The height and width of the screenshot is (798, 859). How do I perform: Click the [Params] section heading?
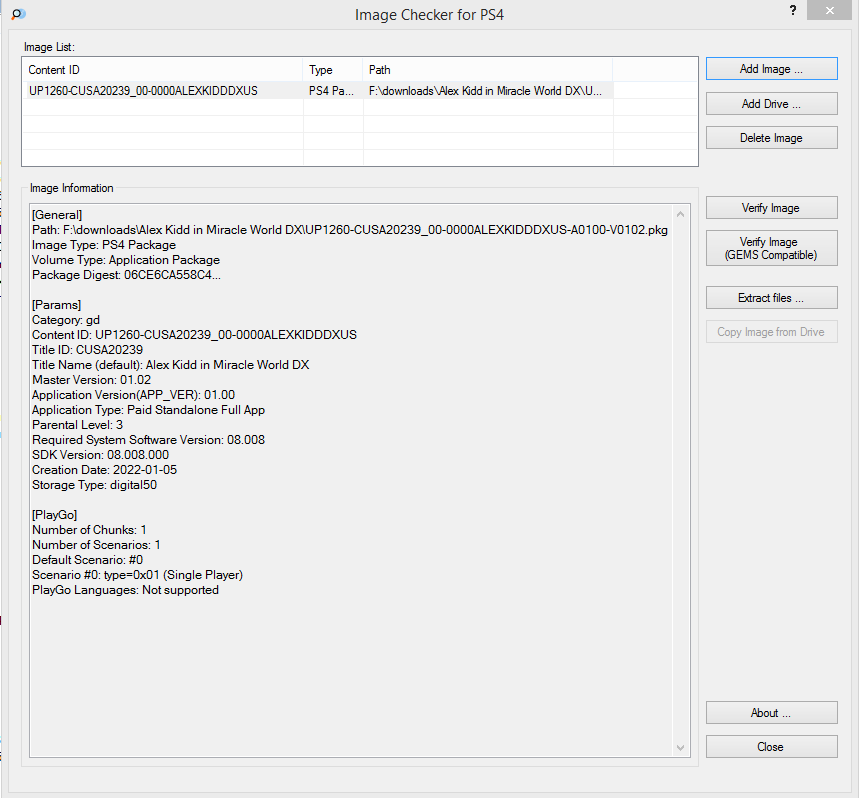pyautogui.click(x=56, y=305)
